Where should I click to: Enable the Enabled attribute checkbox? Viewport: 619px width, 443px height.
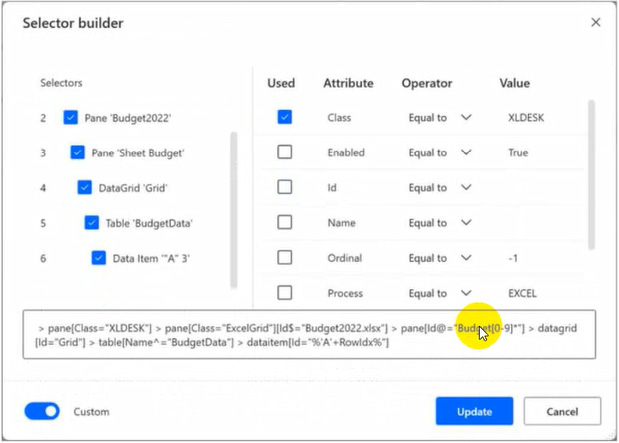point(285,153)
